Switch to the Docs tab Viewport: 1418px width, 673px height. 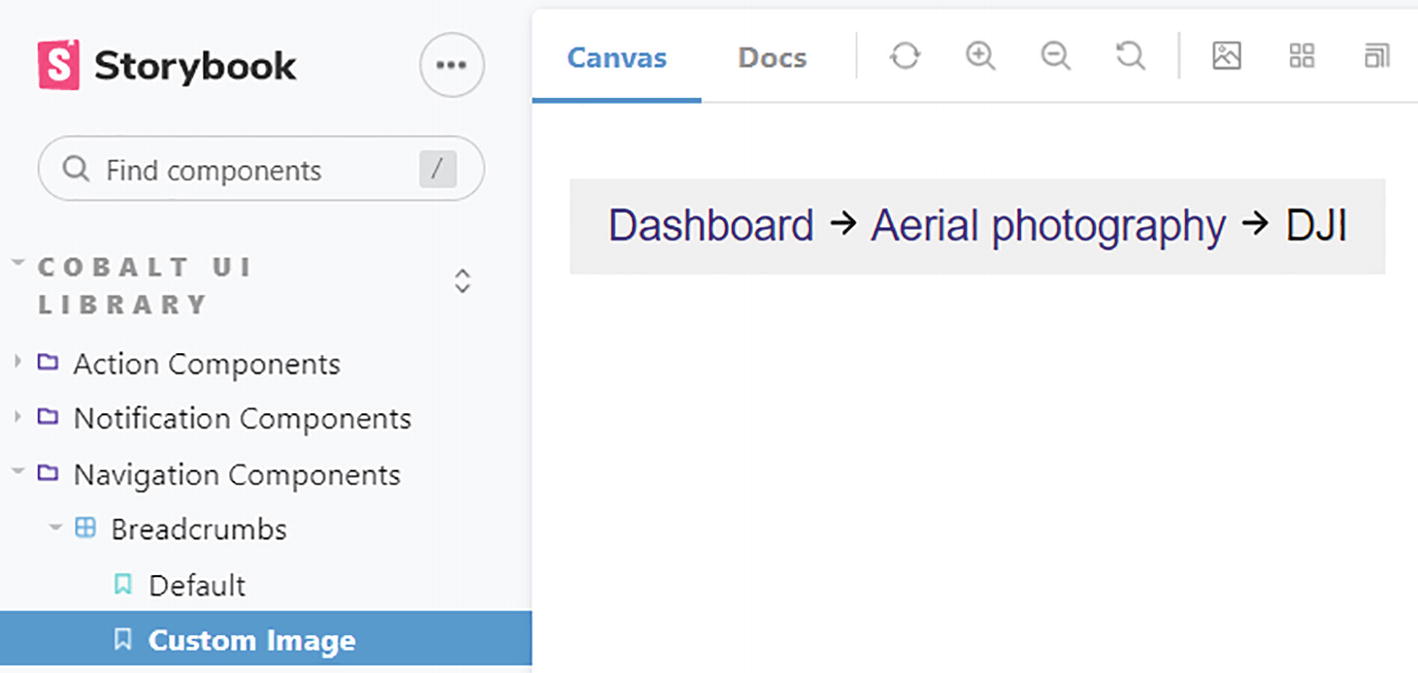(772, 58)
